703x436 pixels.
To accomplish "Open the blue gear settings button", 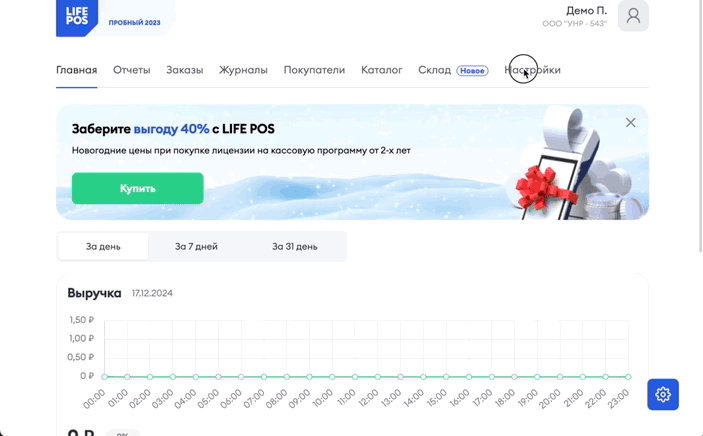I will click(x=663, y=395).
